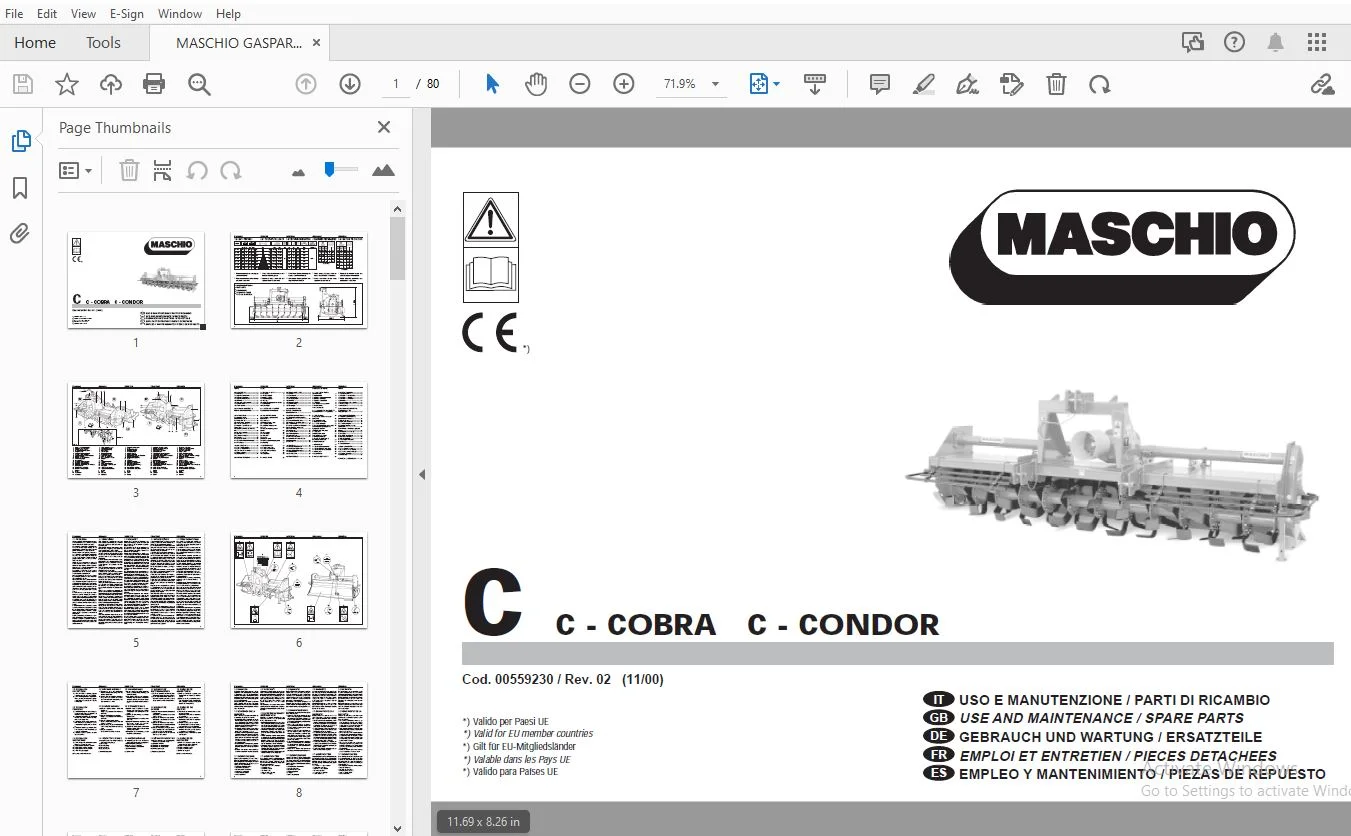Zoom out with minus icon

(x=580, y=84)
